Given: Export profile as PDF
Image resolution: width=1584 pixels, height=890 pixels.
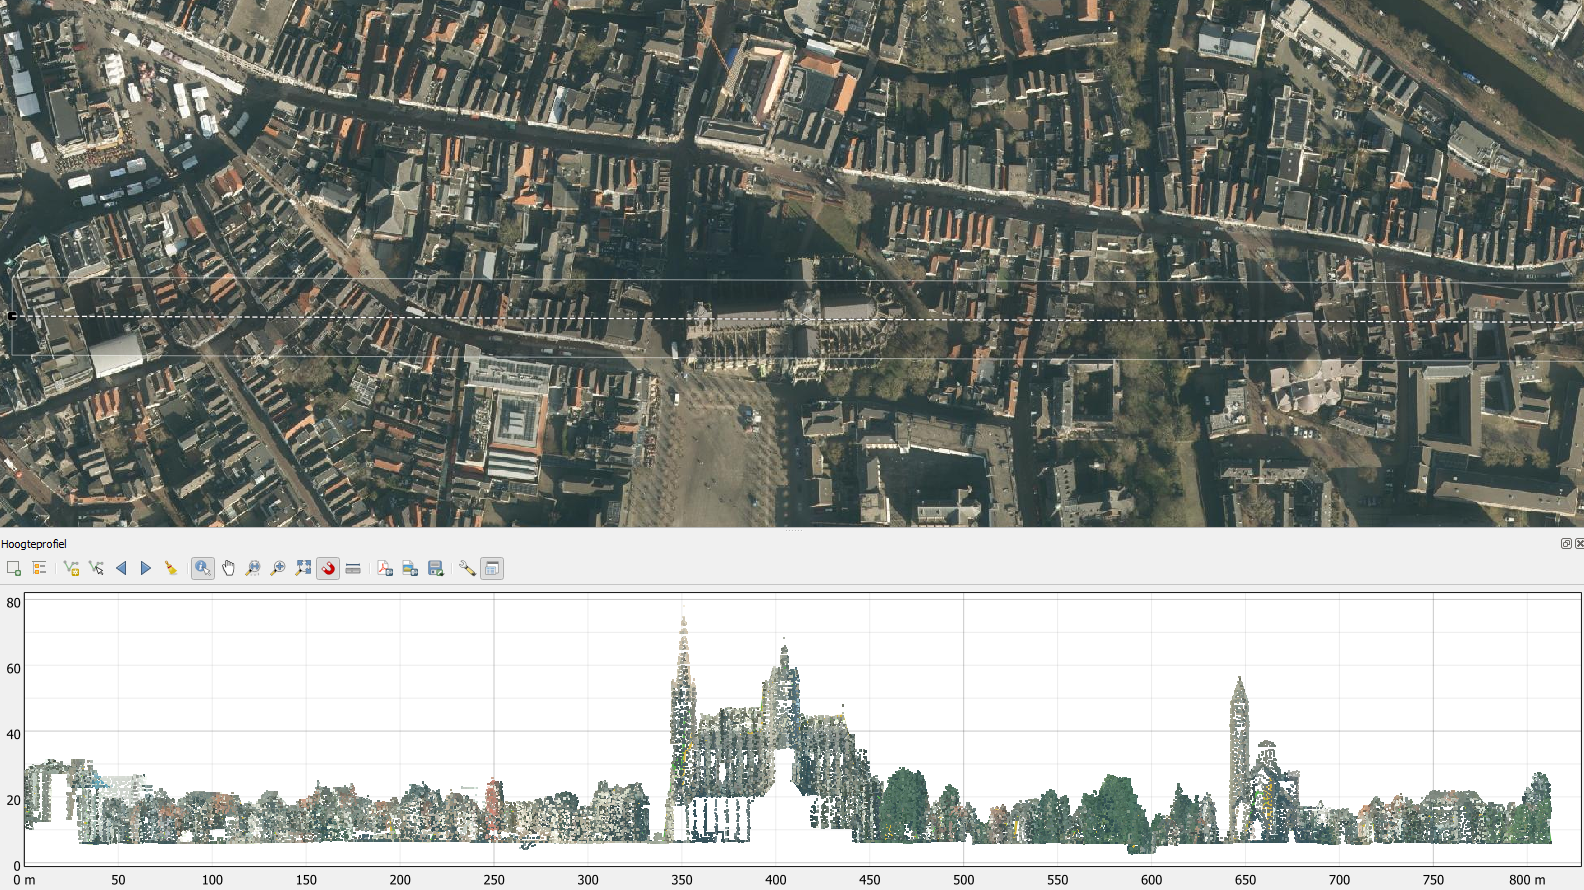Looking at the screenshot, I should 385,568.
